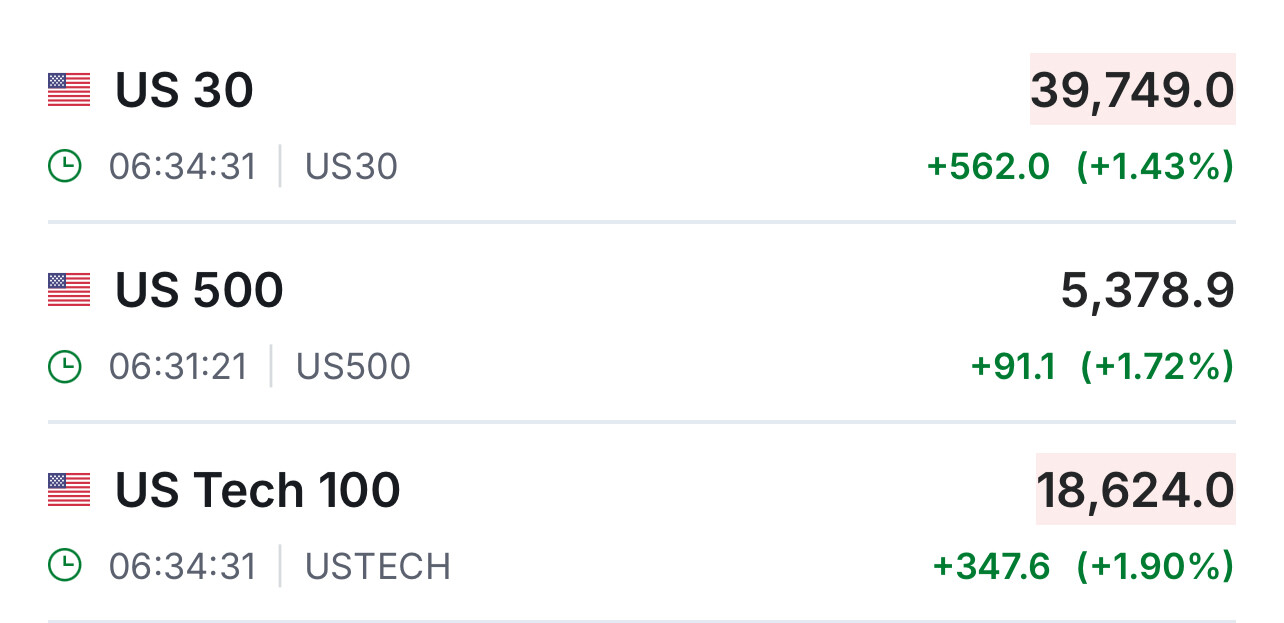
Task: Click the US flag icon beside US 500
Action: coord(69,290)
